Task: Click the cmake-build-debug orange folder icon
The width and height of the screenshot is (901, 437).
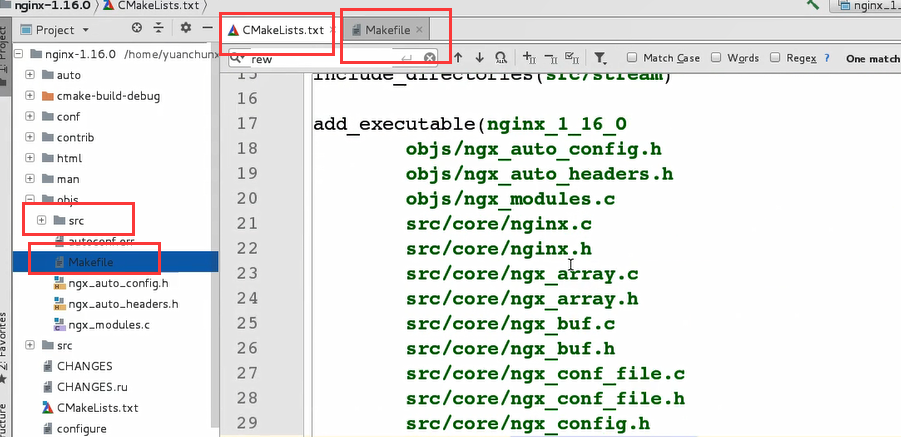Action: click(48, 96)
